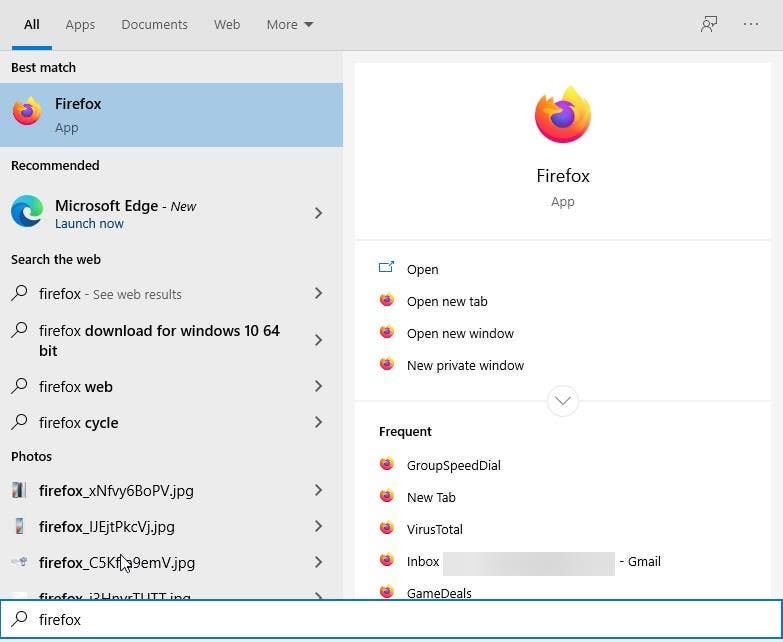Expand the More dropdown filter
783x642 pixels.
(289, 24)
